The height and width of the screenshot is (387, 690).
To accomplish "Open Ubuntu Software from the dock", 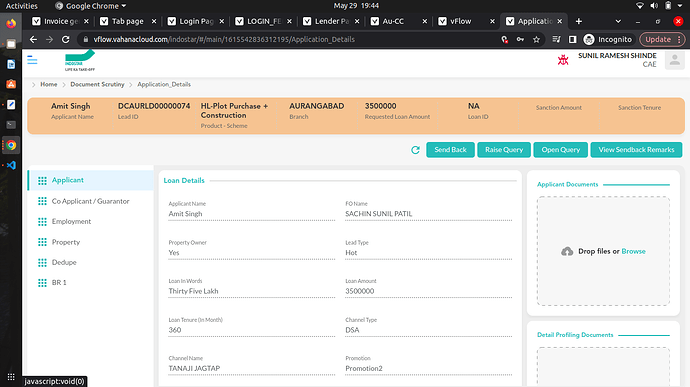I will [11, 84].
